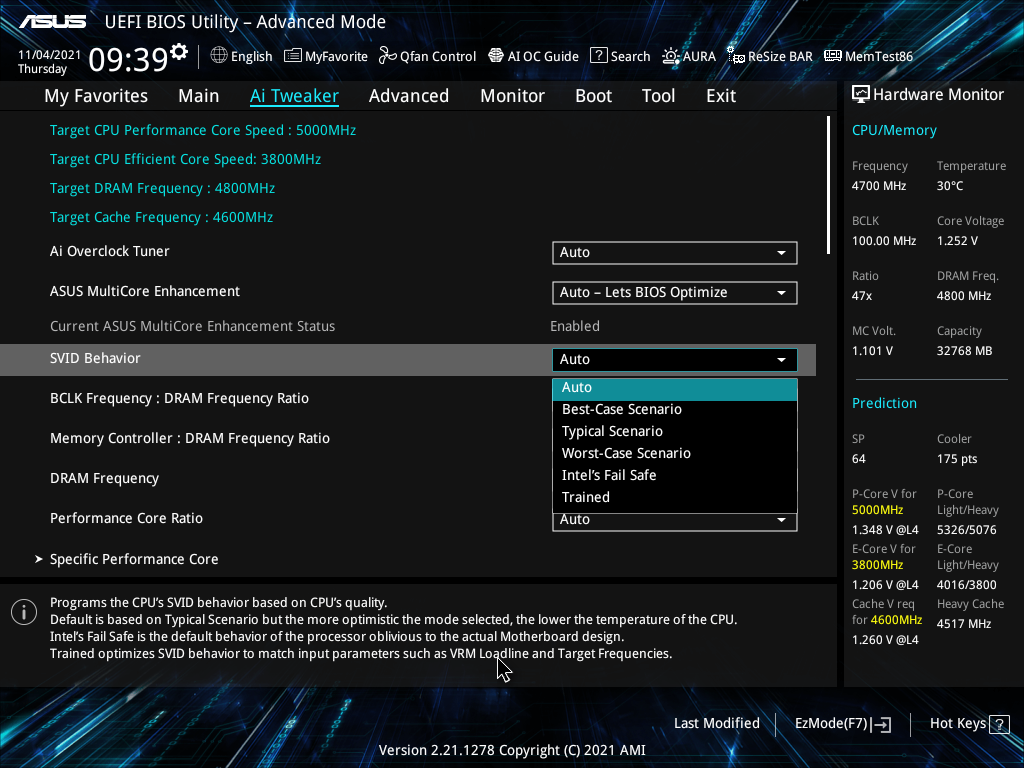This screenshot has height=768, width=1024.
Task: Select BCLK Frequency : DRAM Frequency Ratio row
Action: [180, 398]
